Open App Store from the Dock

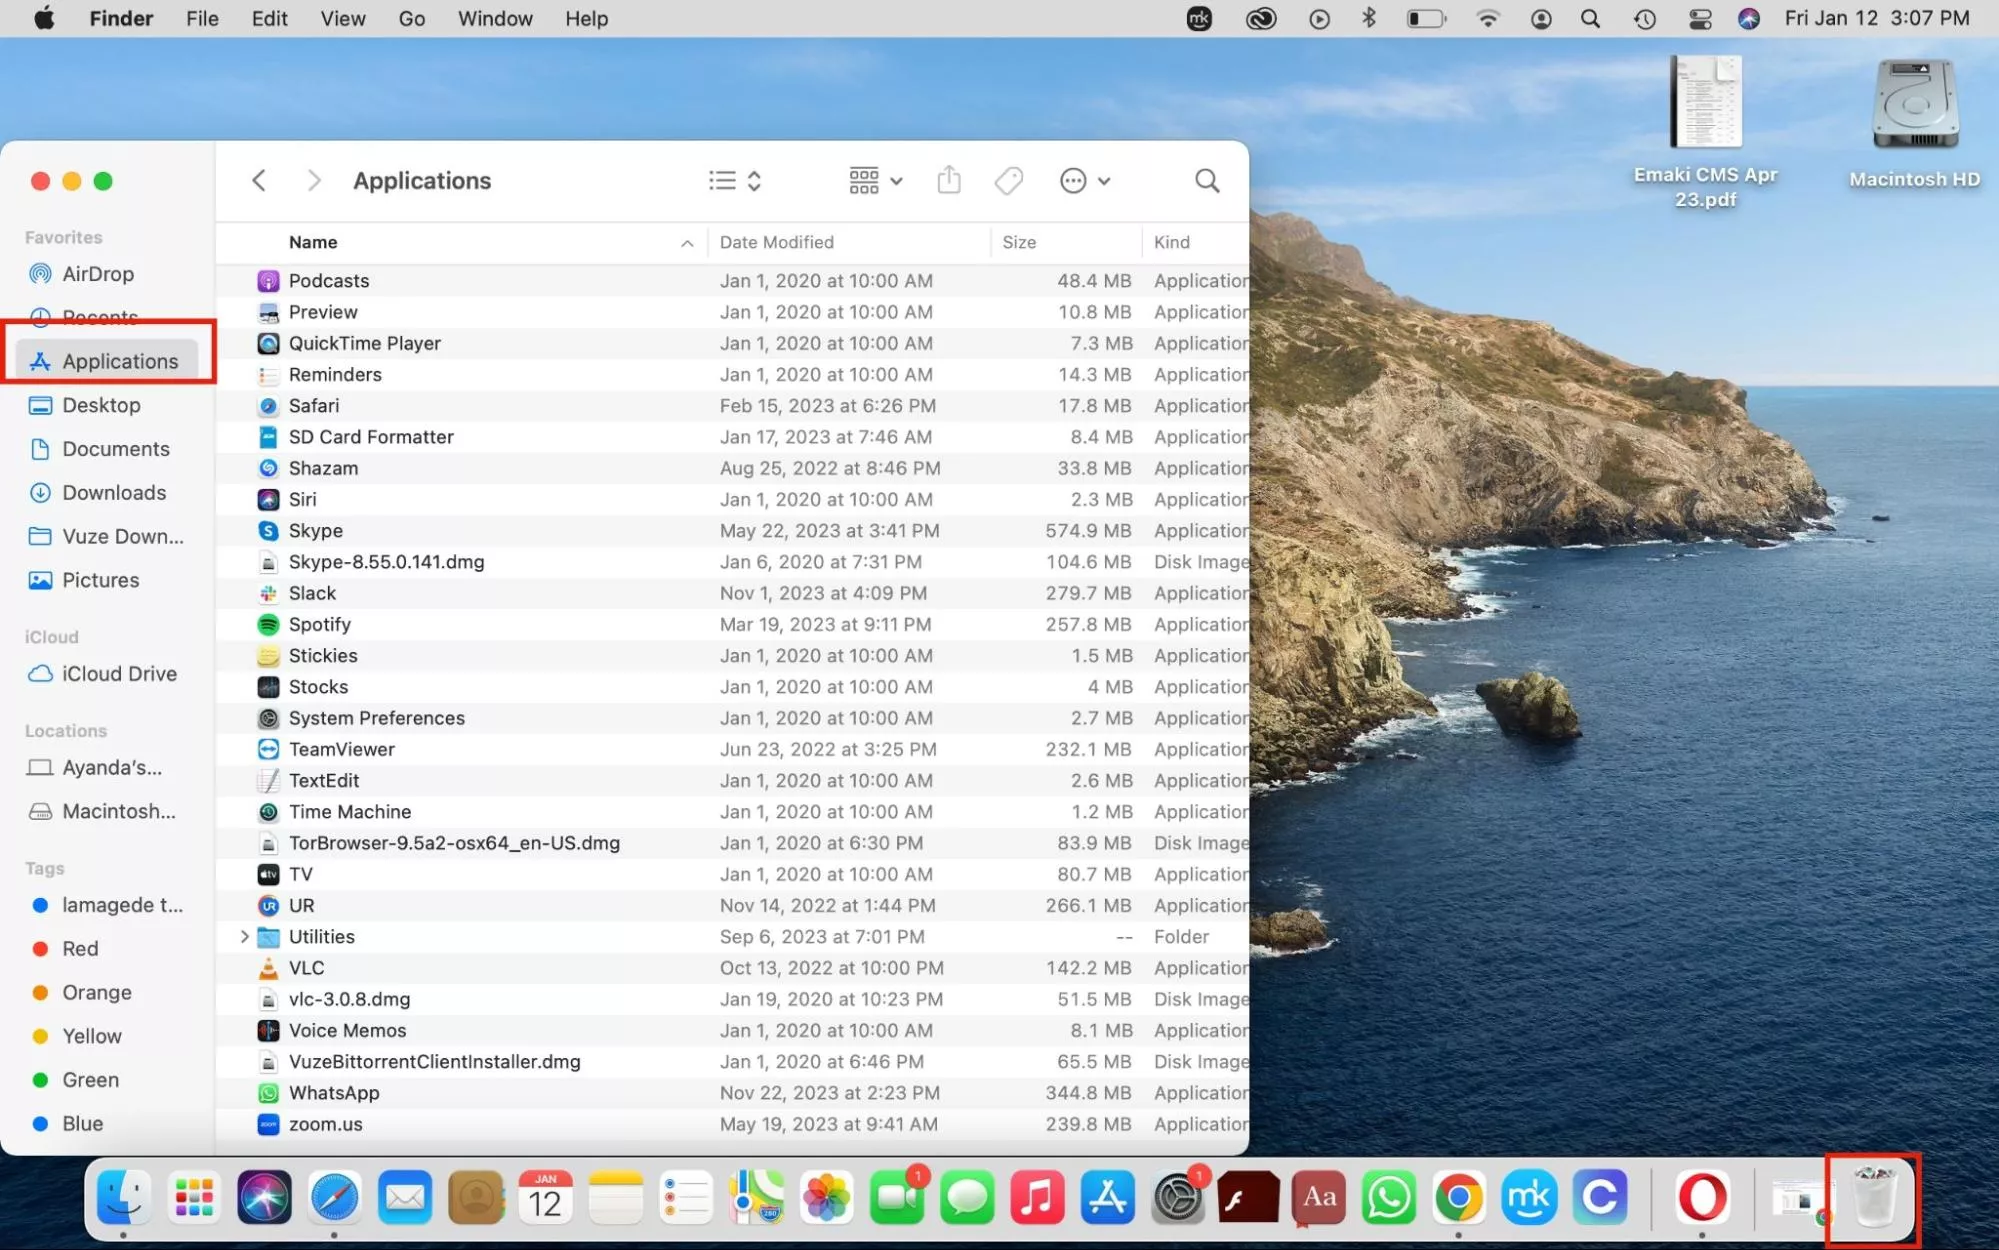click(1107, 1196)
